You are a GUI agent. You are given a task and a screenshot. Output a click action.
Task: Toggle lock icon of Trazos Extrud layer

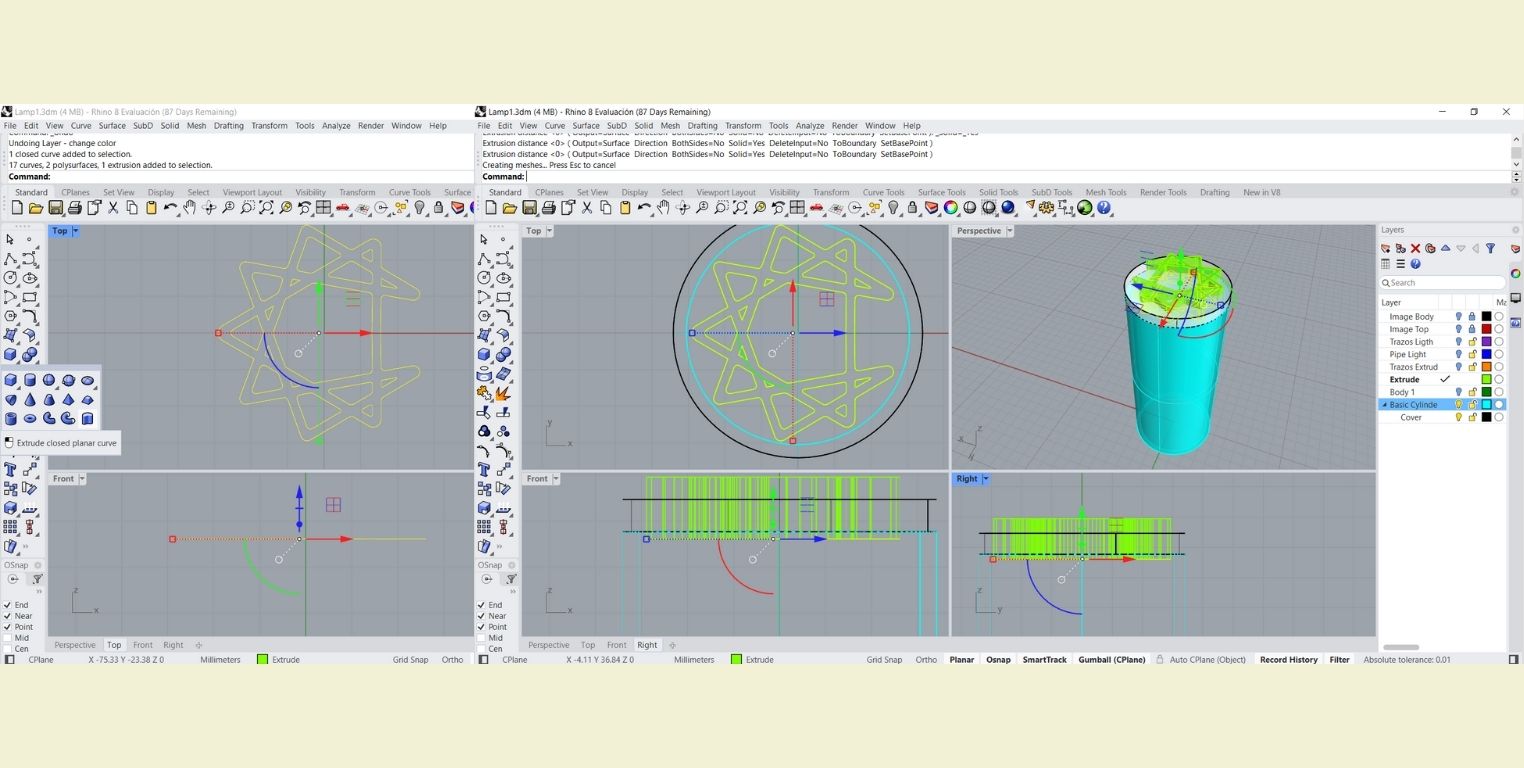(x=1472, y=367)
